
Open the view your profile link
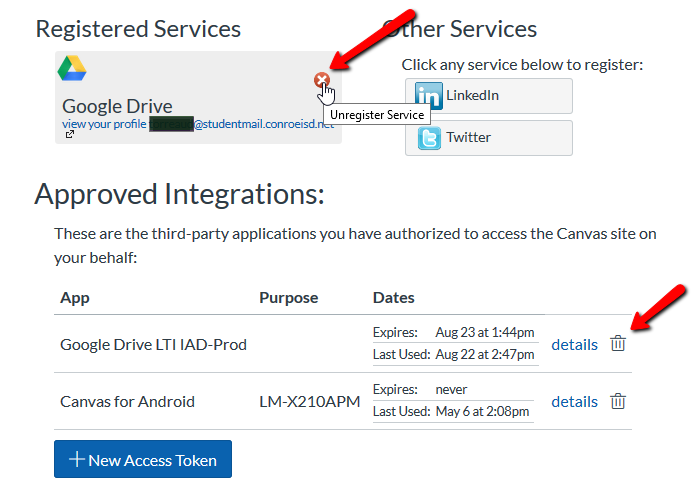(x=104, y=124)
